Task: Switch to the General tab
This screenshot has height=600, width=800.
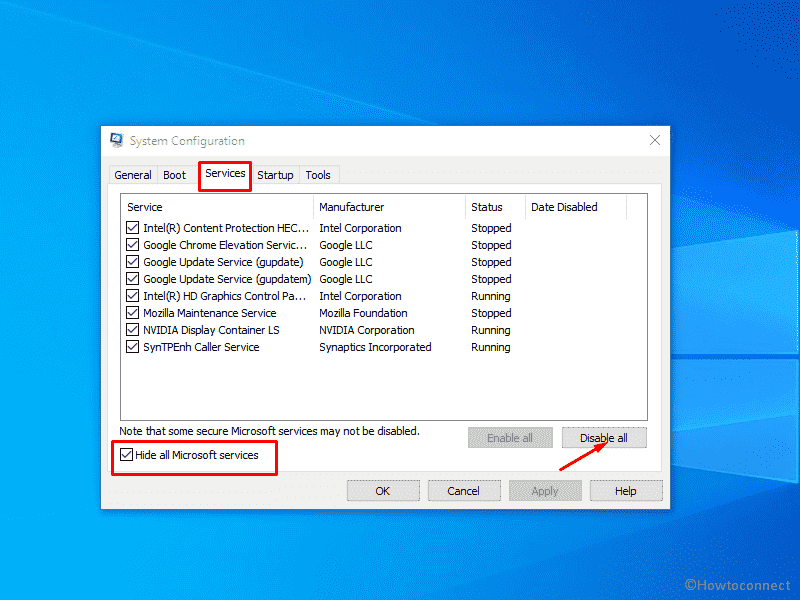Action: (x=132, y=175)
